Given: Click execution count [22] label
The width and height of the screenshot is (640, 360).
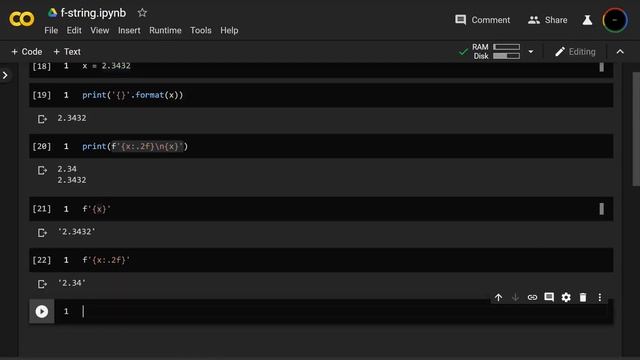Looking at the screenshot, I should [x=42, y=260].
